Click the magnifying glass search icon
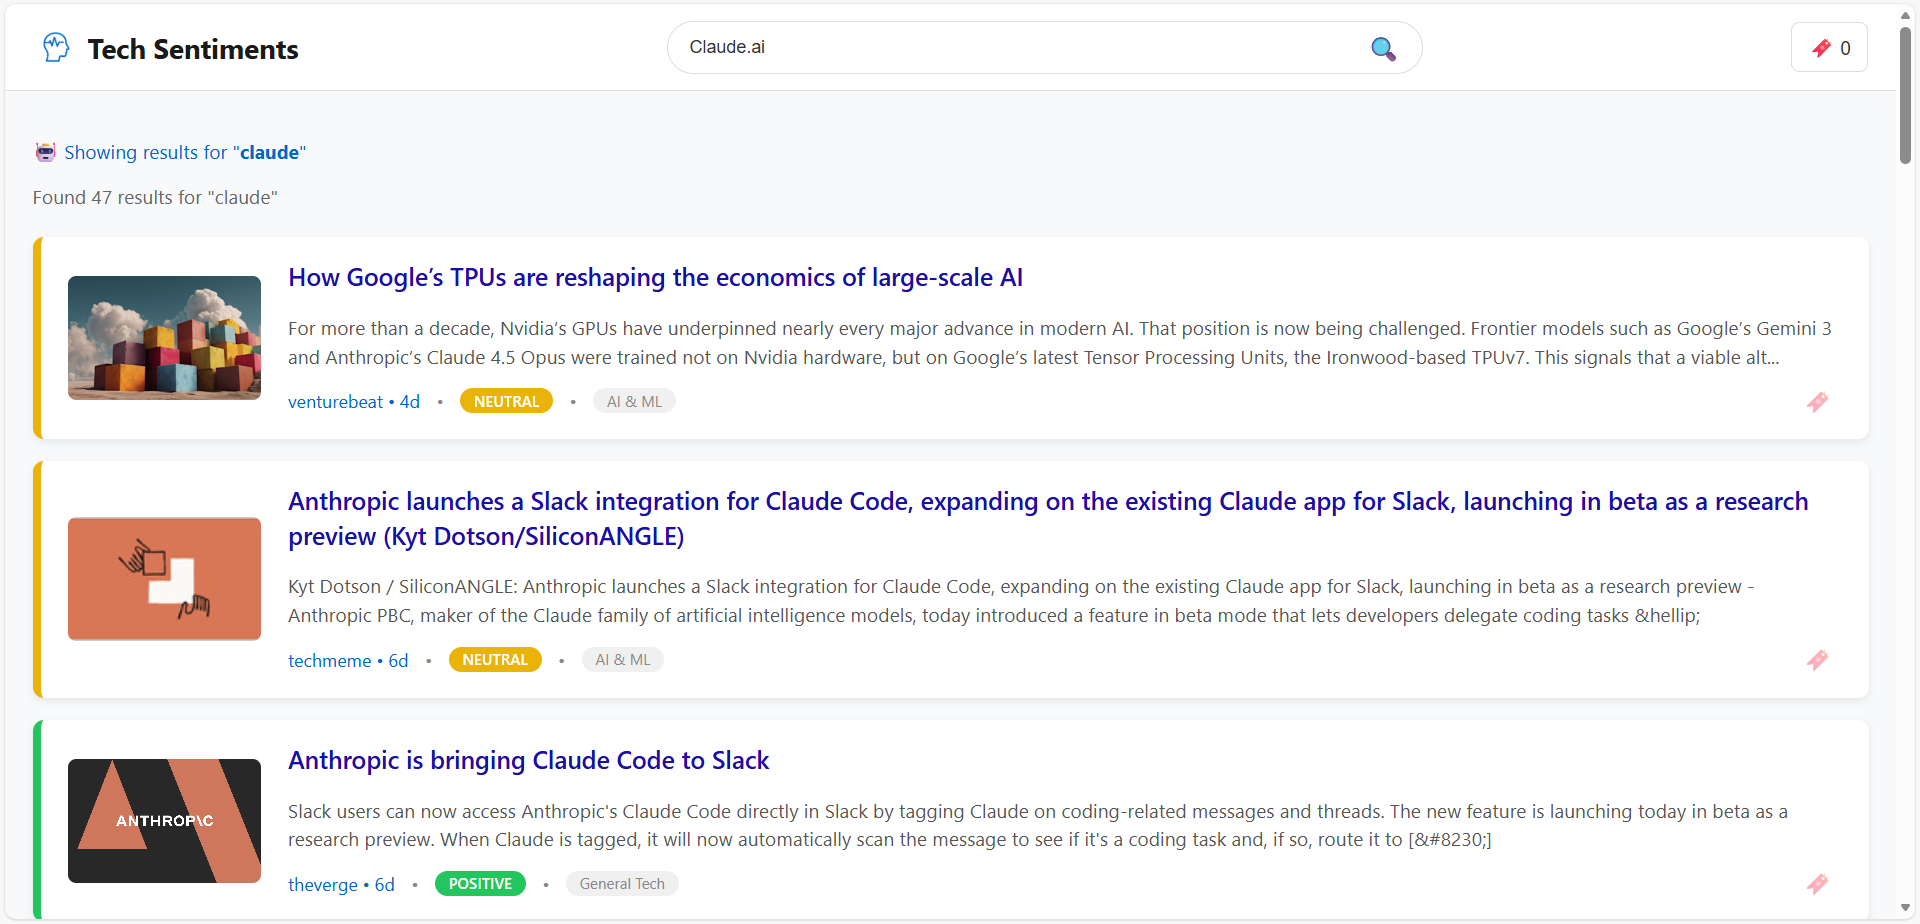1920x924 pixels. click(1382, 48)
